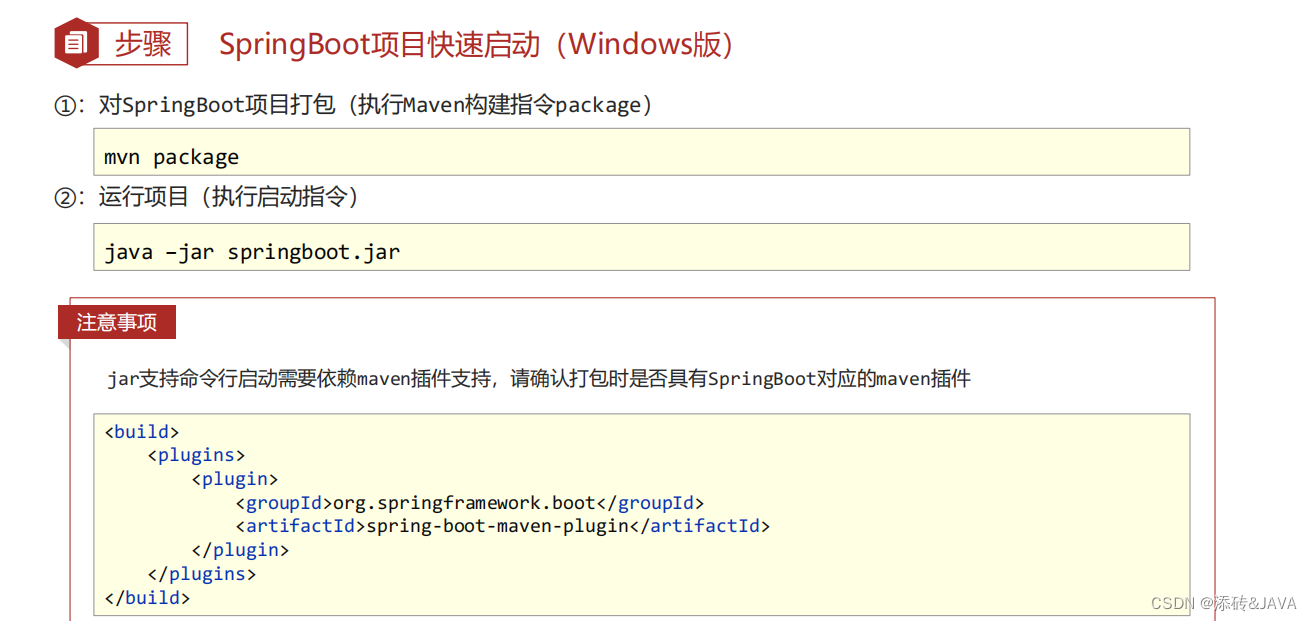Image resolution: width=1312 pixels, height=621 pixels.
Task: Select the 步骤 label box
Action: 142,44
